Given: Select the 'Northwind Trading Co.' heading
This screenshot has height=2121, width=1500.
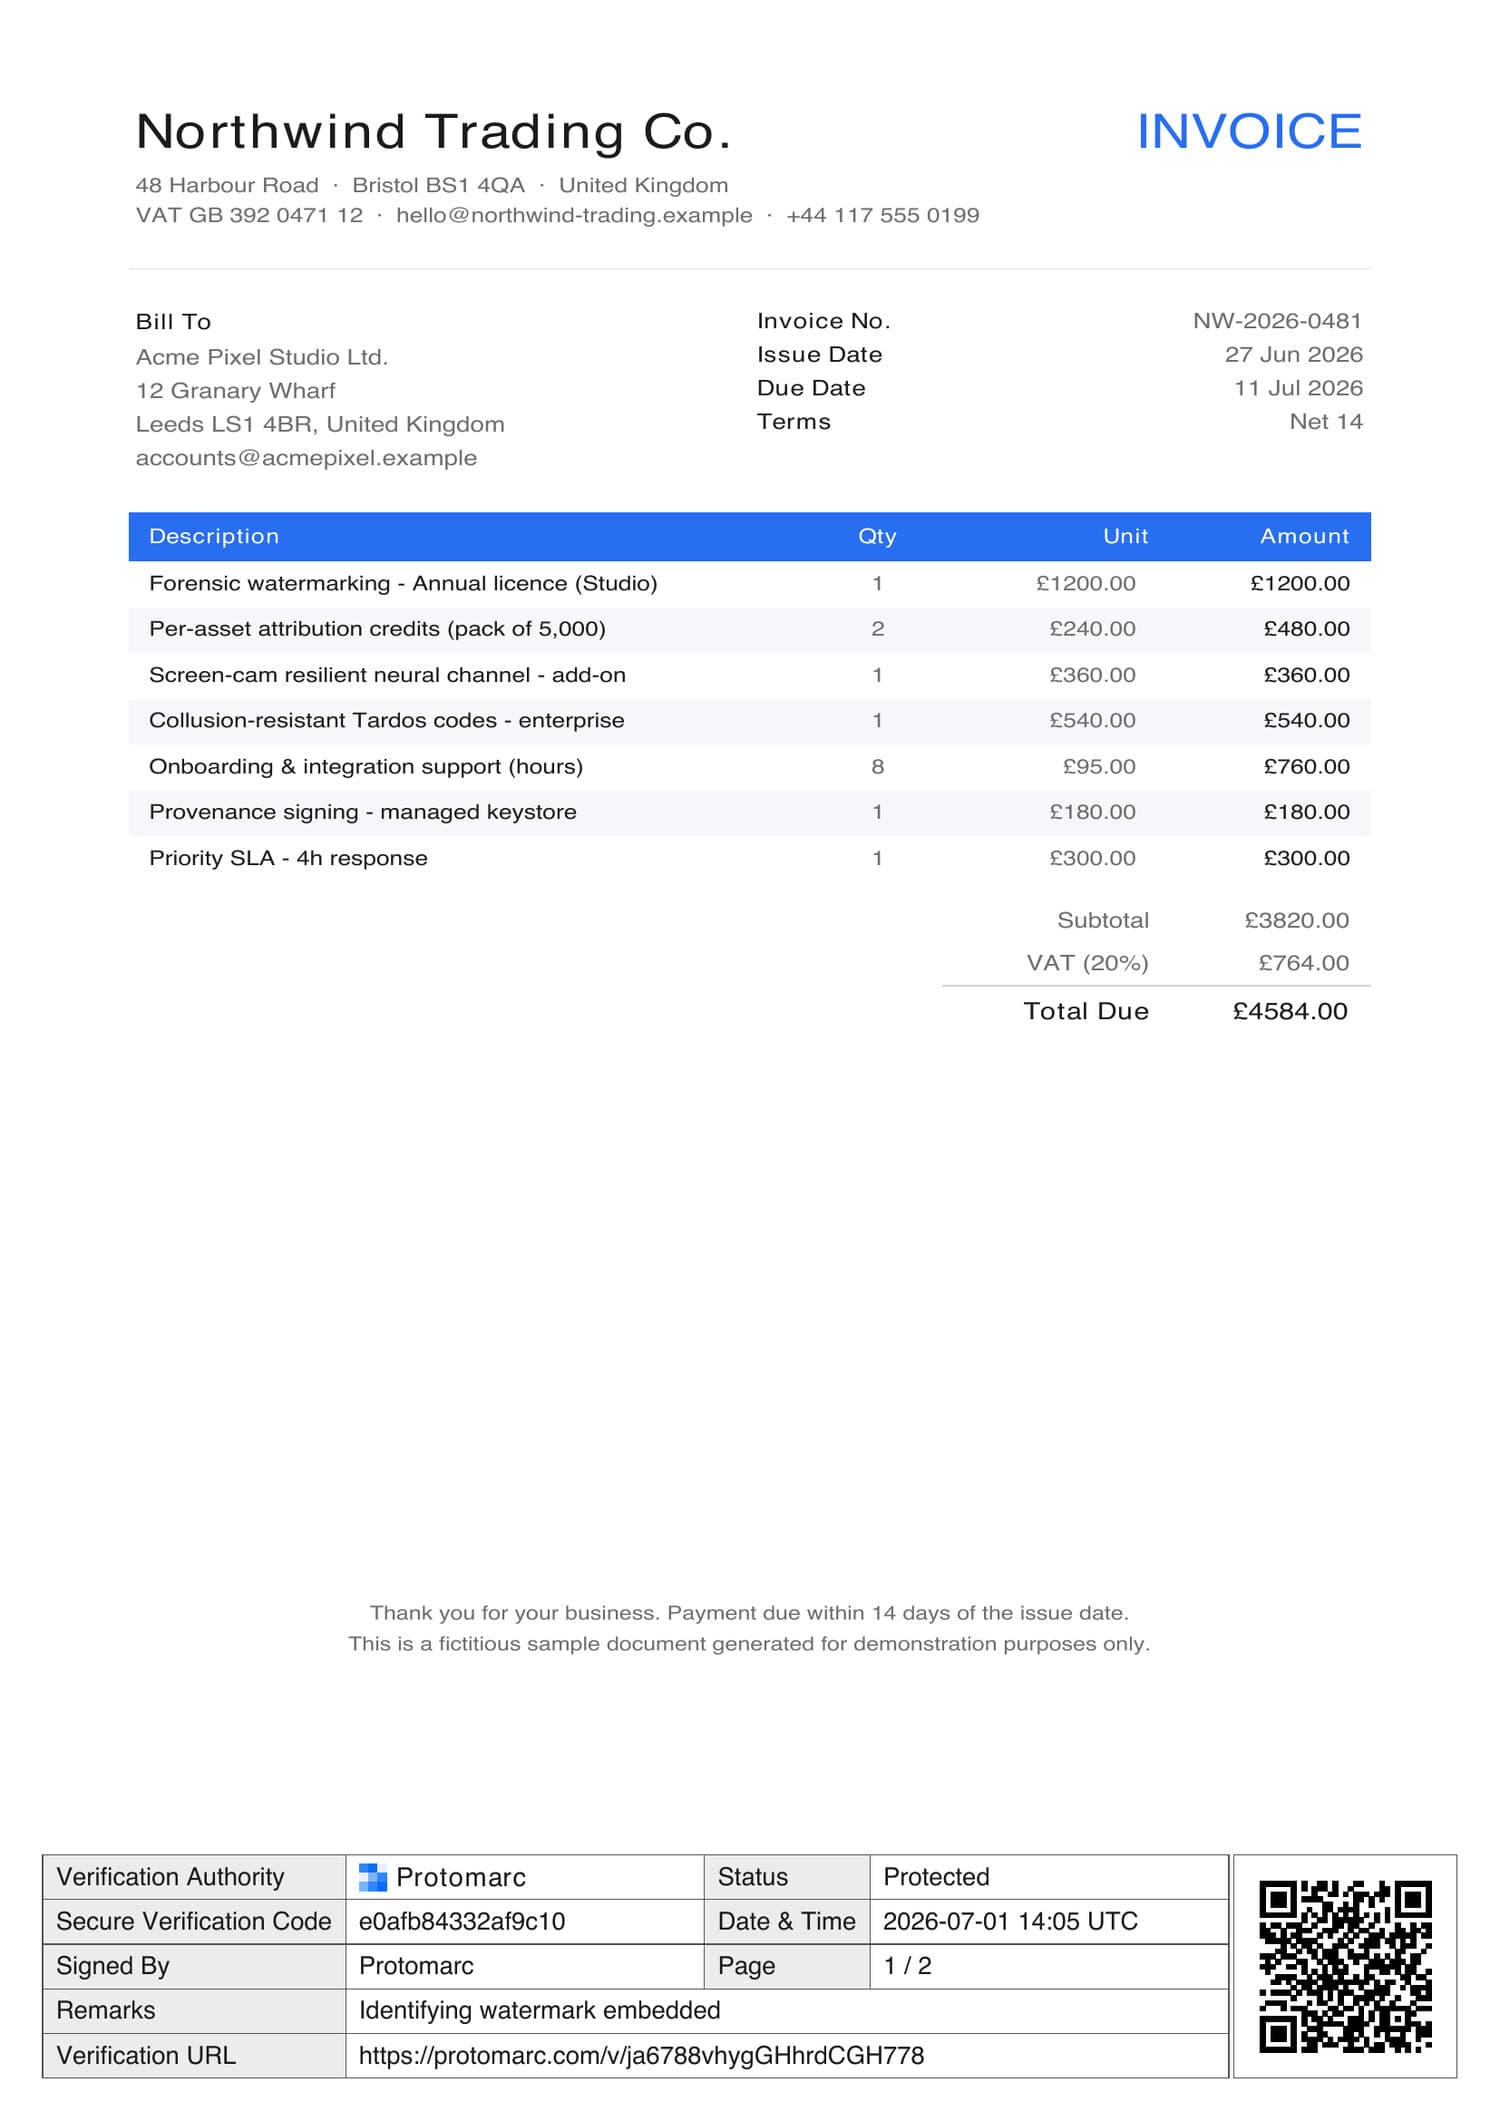Looking at the screenshot, I should [x=433, y=132].
